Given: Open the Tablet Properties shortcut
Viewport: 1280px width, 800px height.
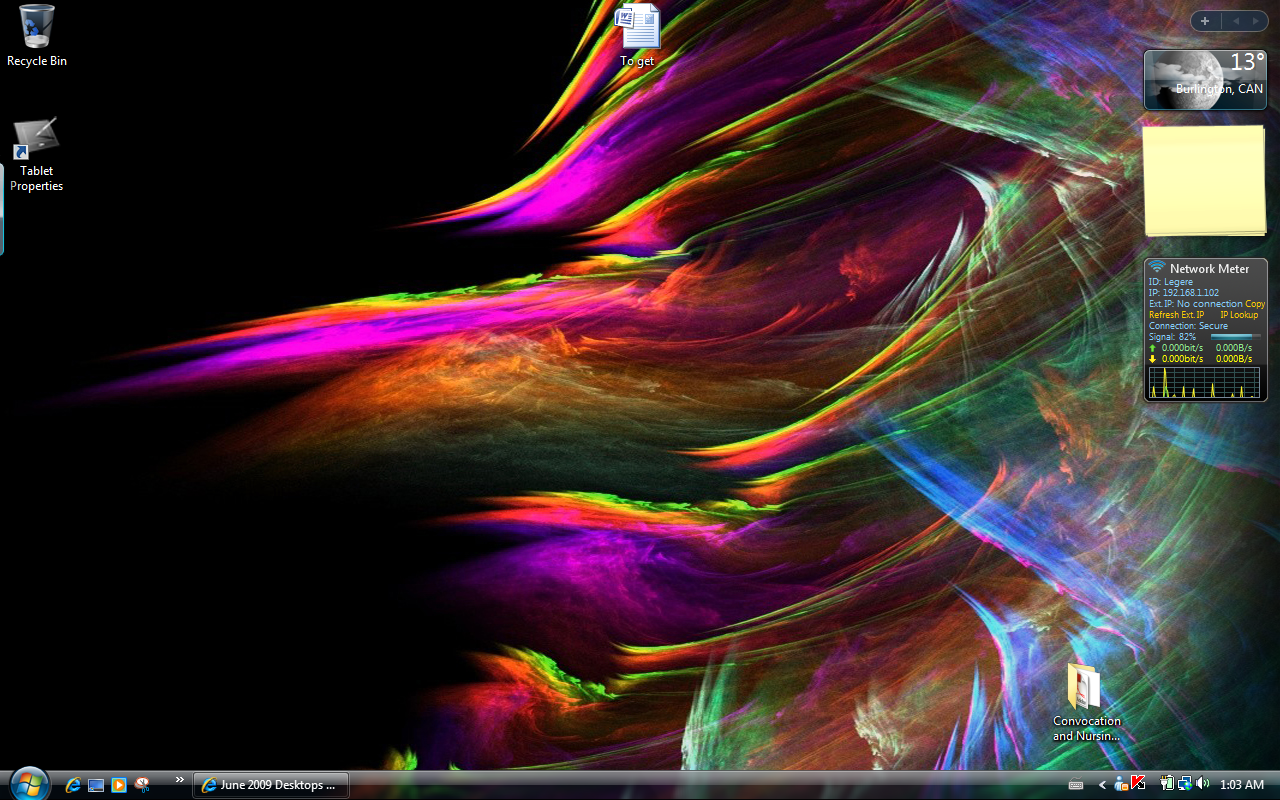Looking at the screenshot, I should (36, 140).
